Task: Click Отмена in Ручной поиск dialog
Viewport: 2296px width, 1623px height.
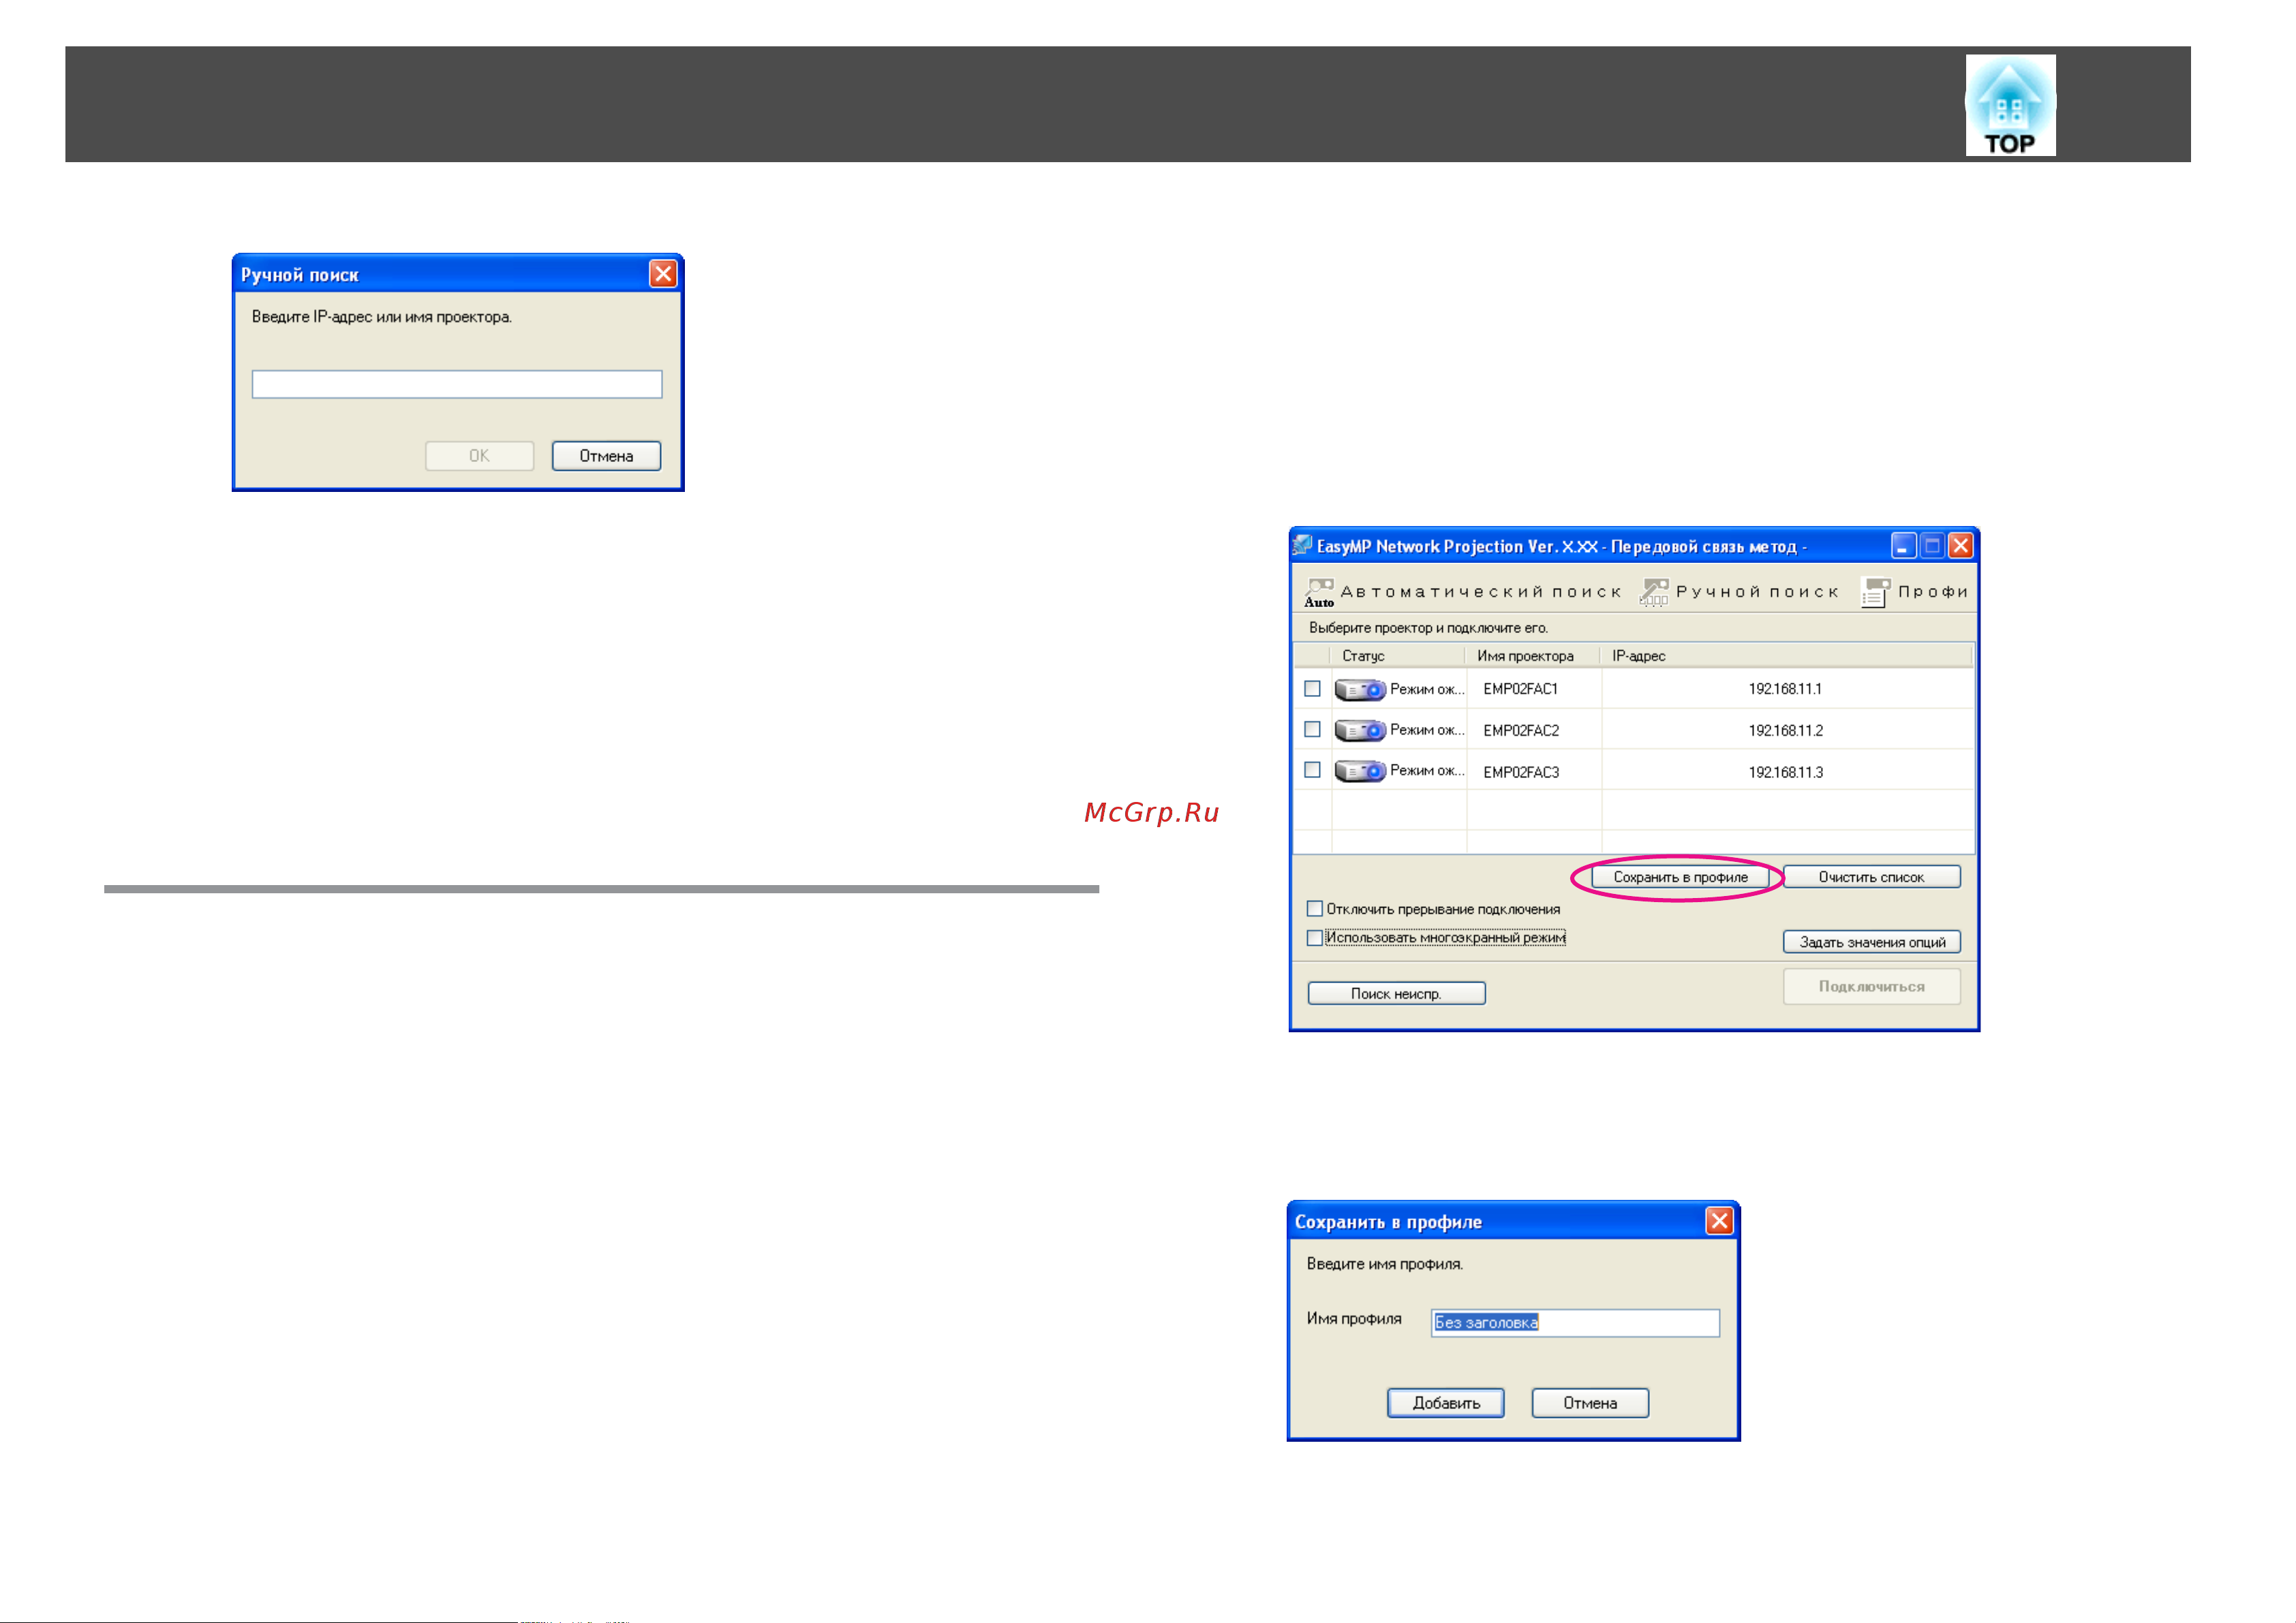Action: (x=606, y=456)
